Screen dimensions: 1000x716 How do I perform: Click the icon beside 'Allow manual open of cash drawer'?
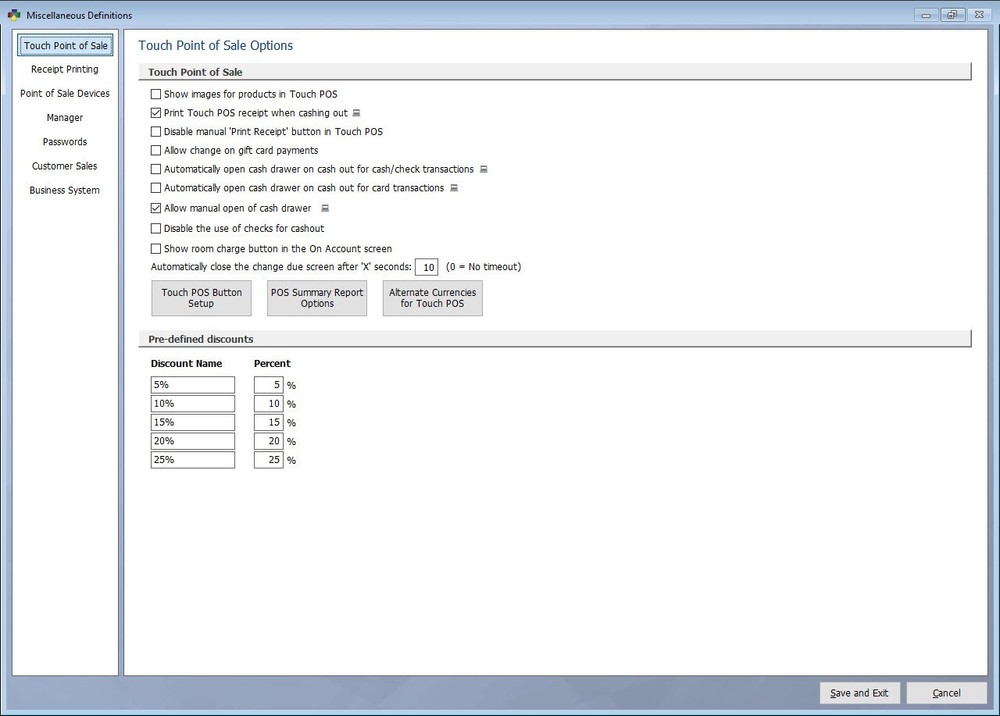tap(324, 208)
